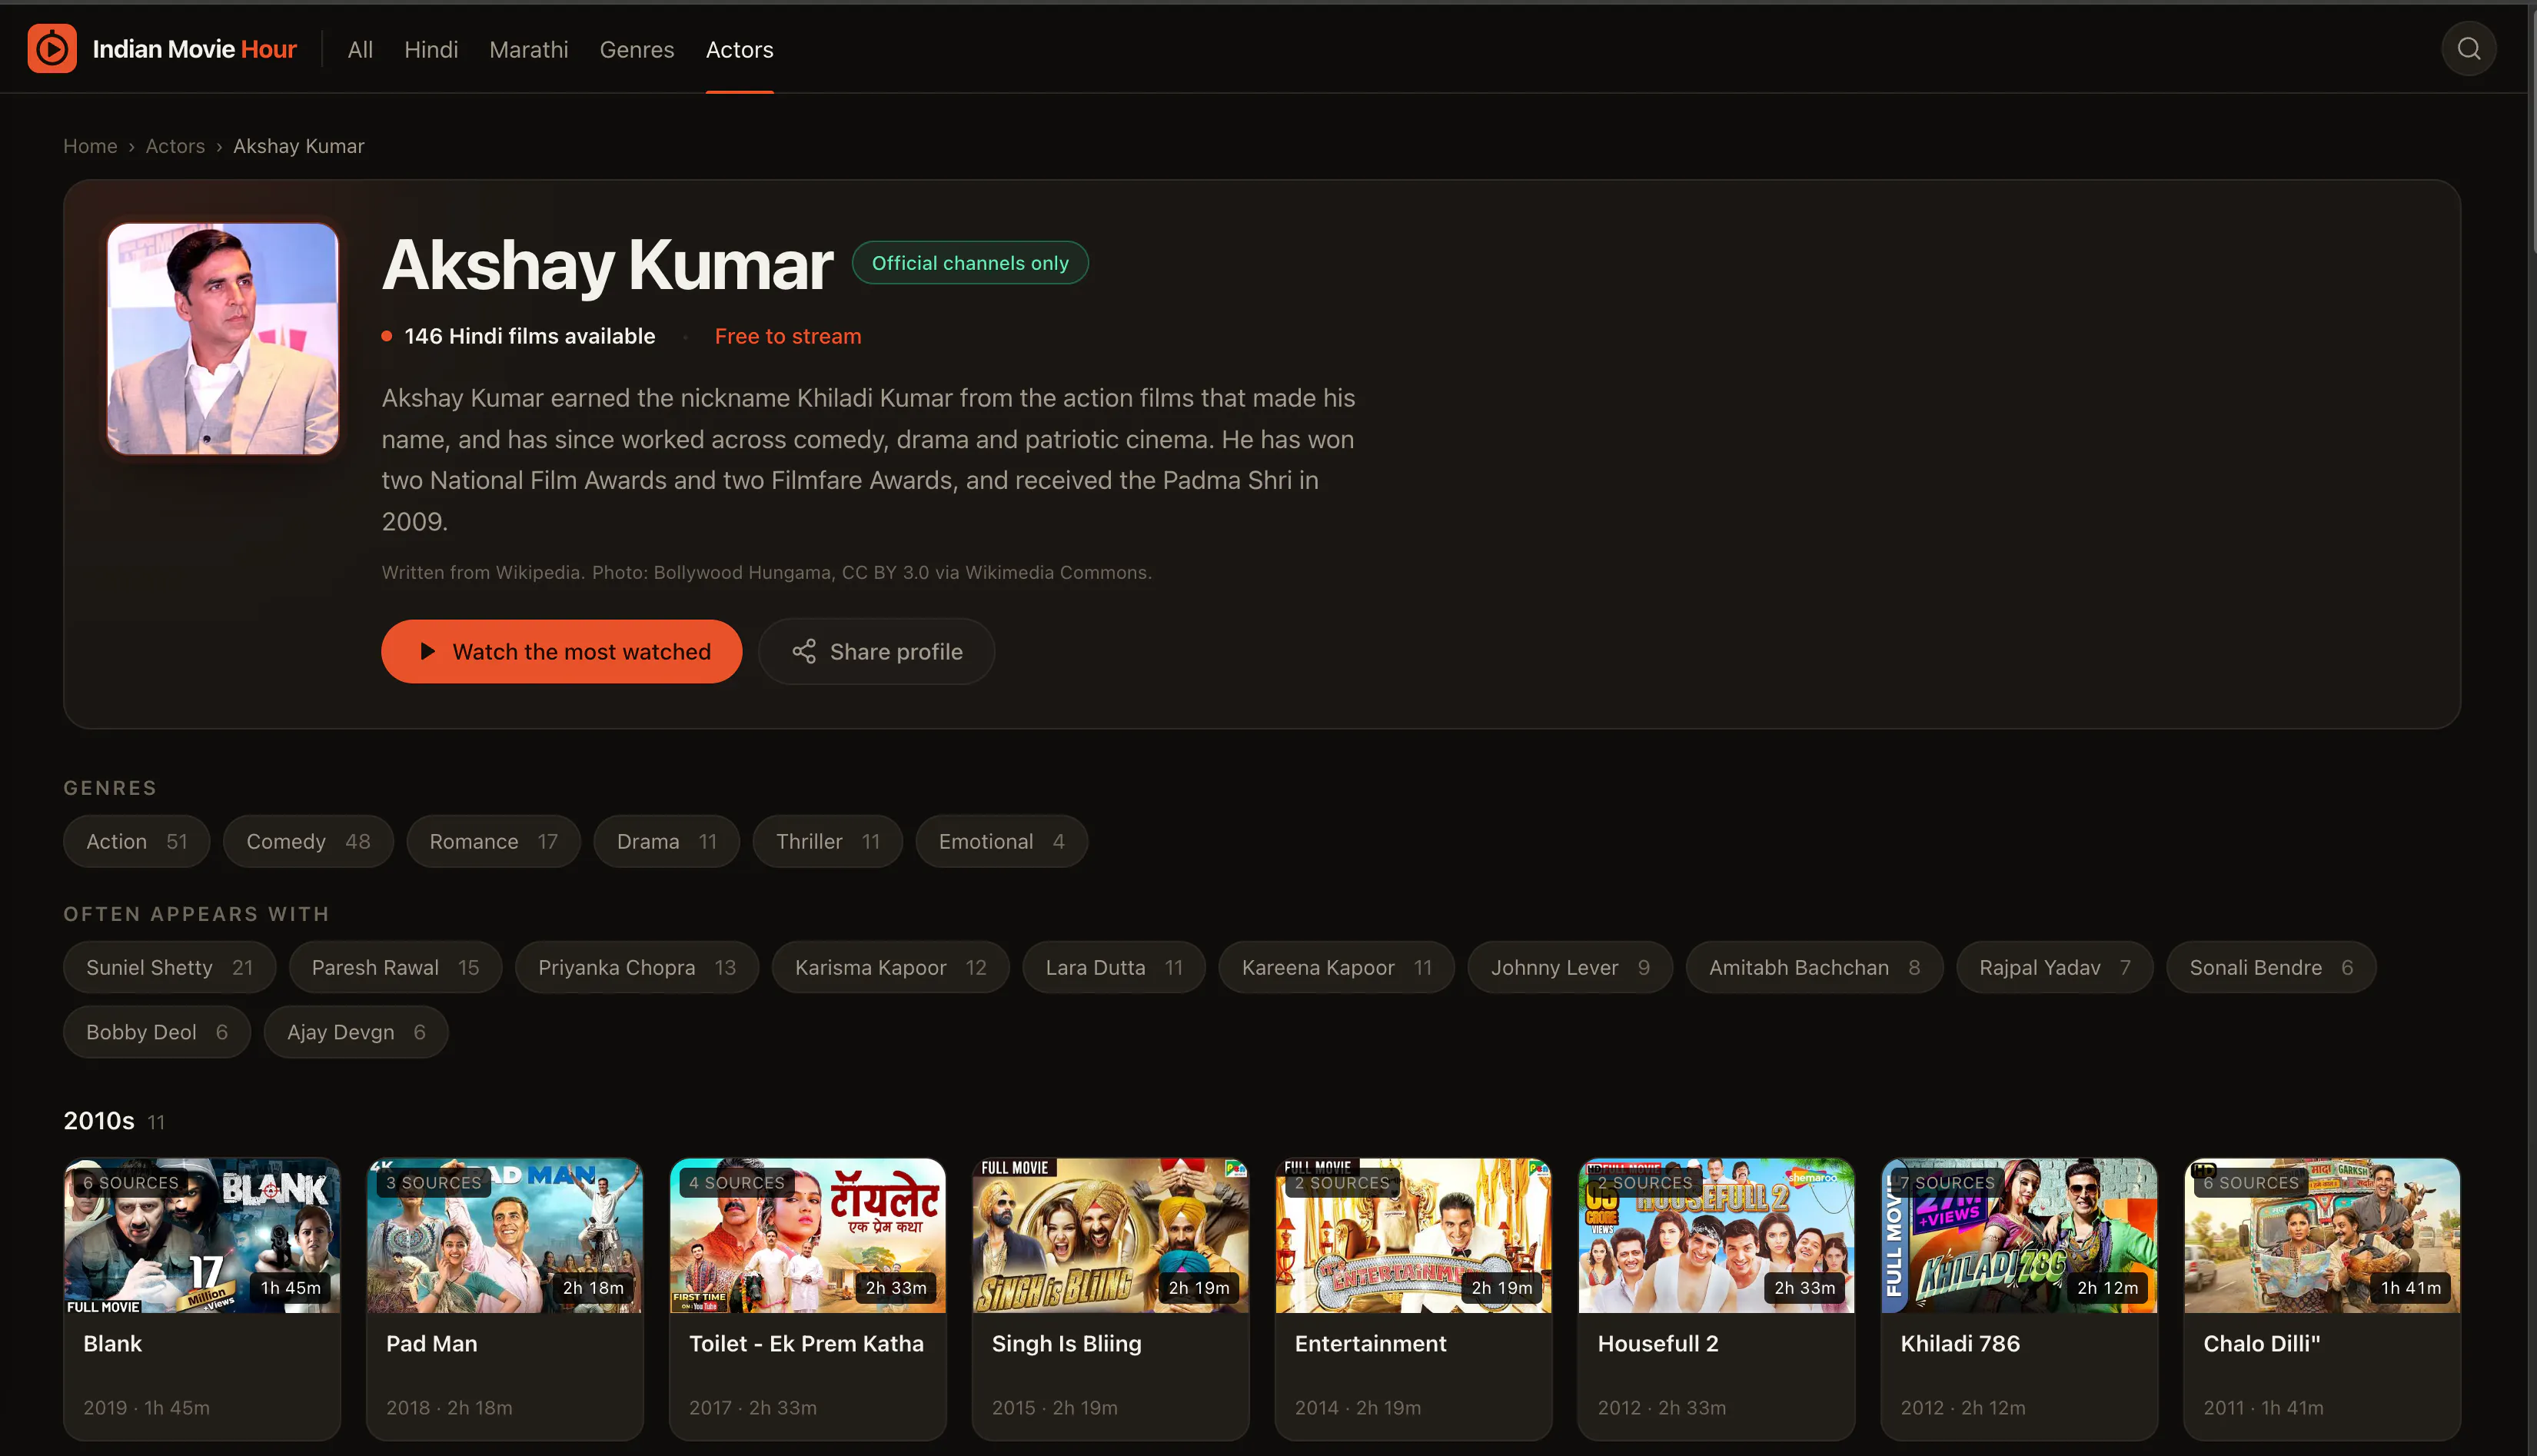This screenshot has width=2537, height=1456.
Task: Open co-star Kareena Kapoor chip
Action: (1337, 968)
